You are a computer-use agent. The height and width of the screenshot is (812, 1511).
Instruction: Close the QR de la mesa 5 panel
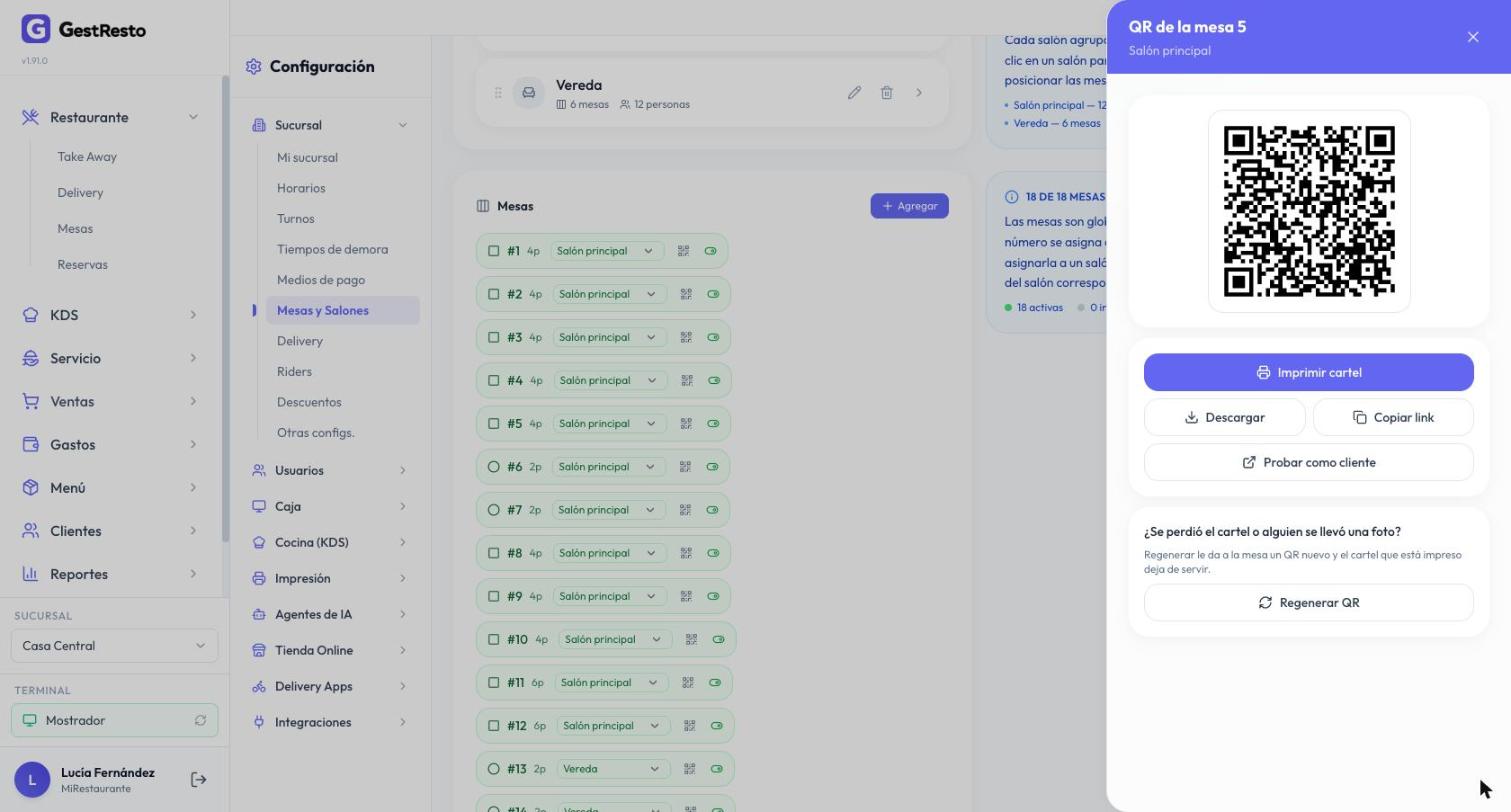point(1473,37)
